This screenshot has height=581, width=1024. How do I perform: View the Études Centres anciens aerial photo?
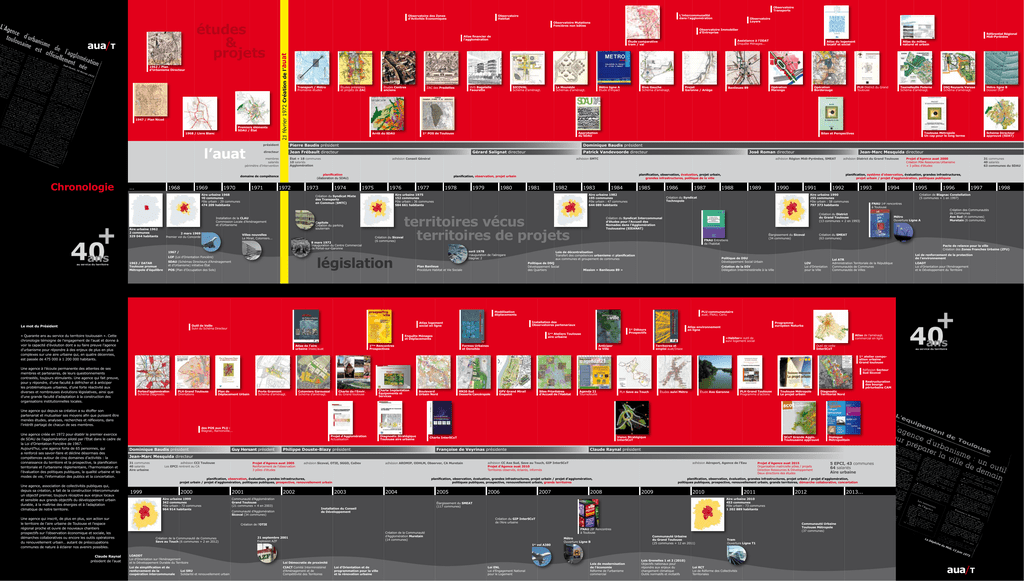398,68
